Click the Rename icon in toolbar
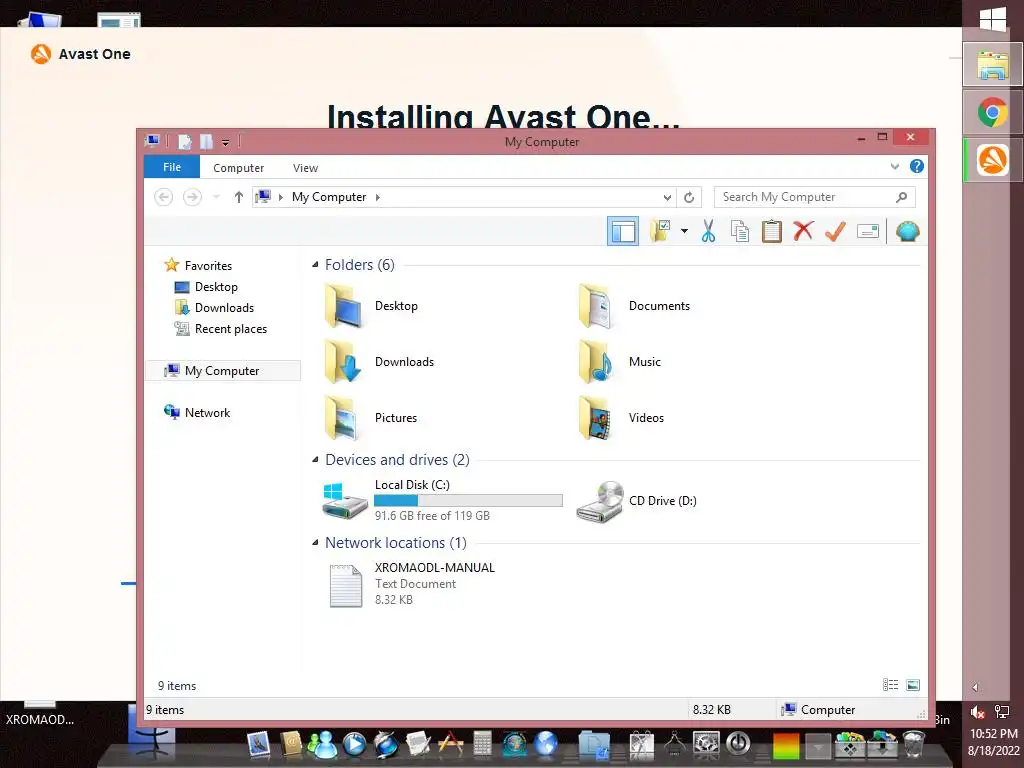This screenshot has height=768, width=1024. click(x=867, y=231)
